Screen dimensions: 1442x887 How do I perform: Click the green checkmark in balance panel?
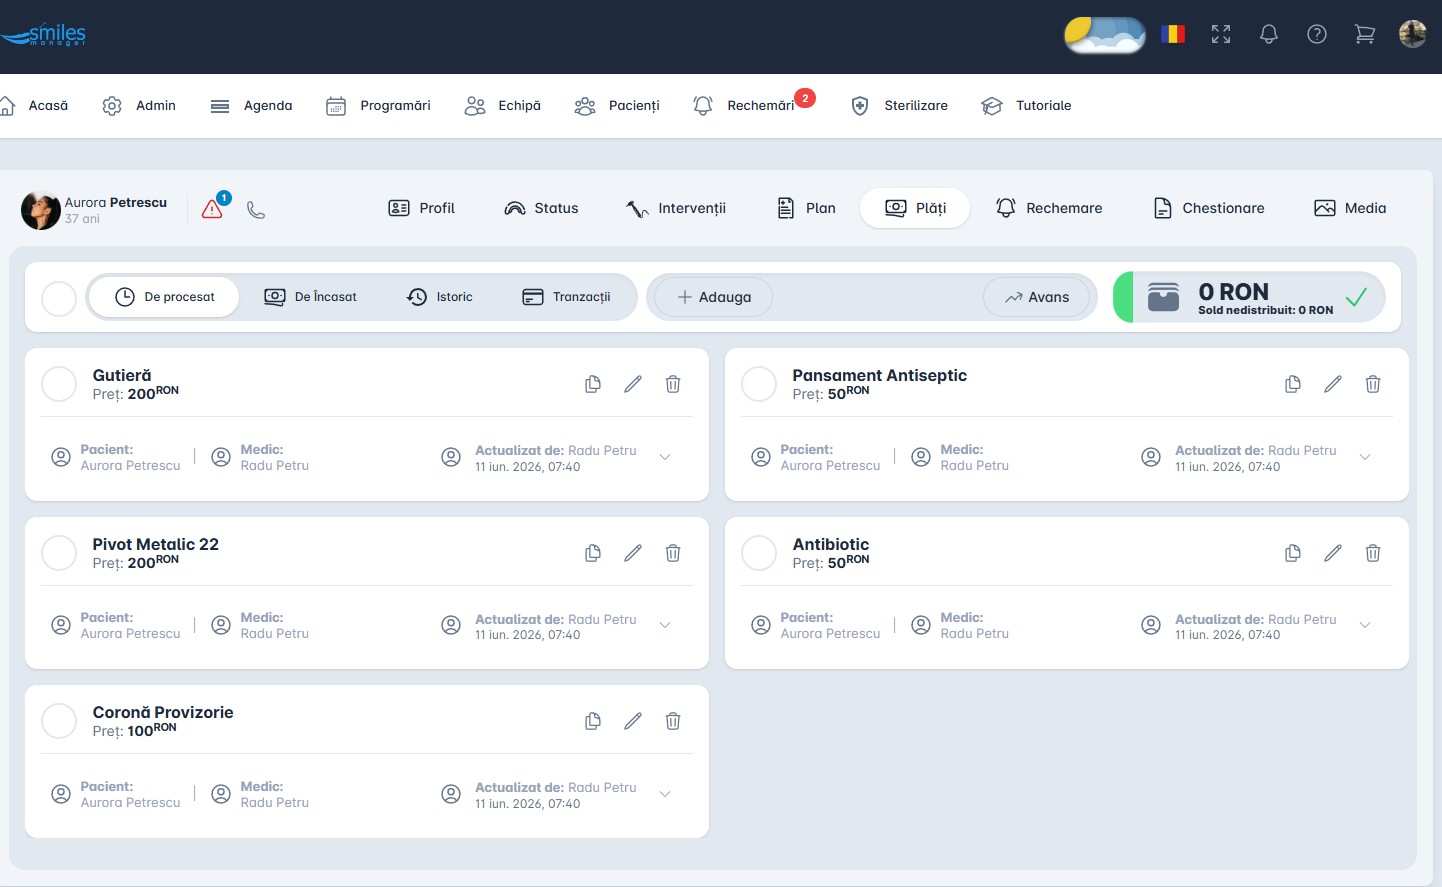[x=1356, y=297]
